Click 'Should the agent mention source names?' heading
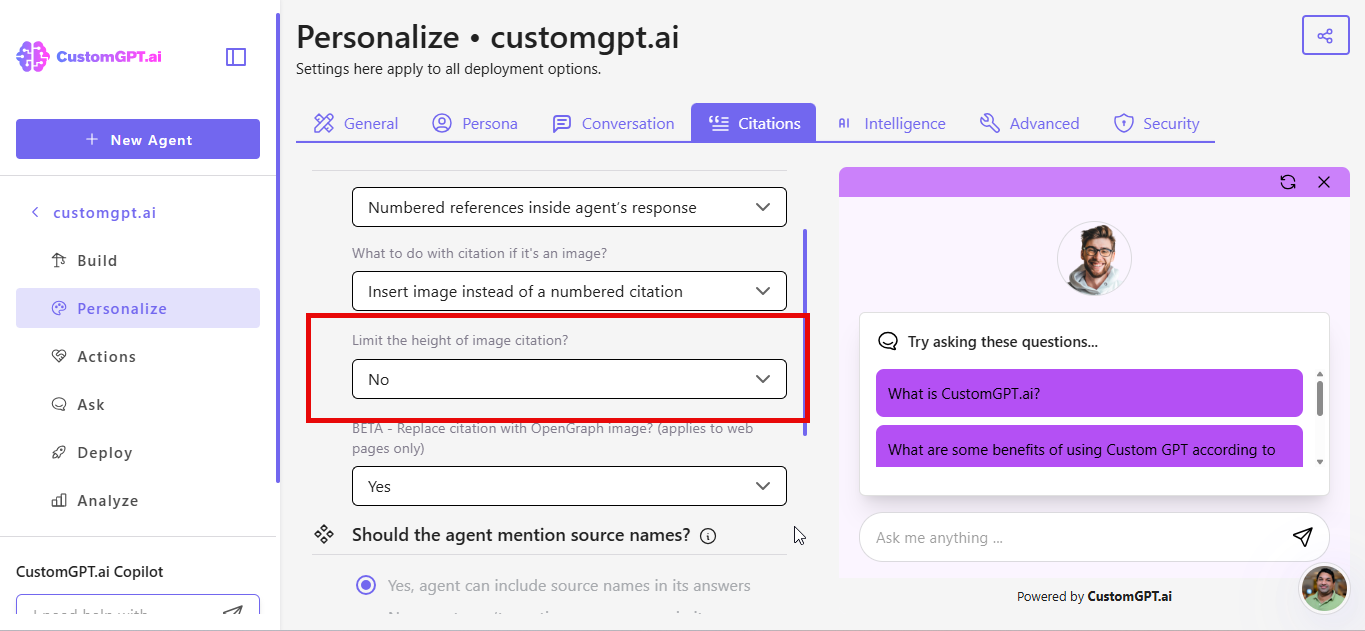Viewport: 1365px width, 631px height. coord(521,535)
